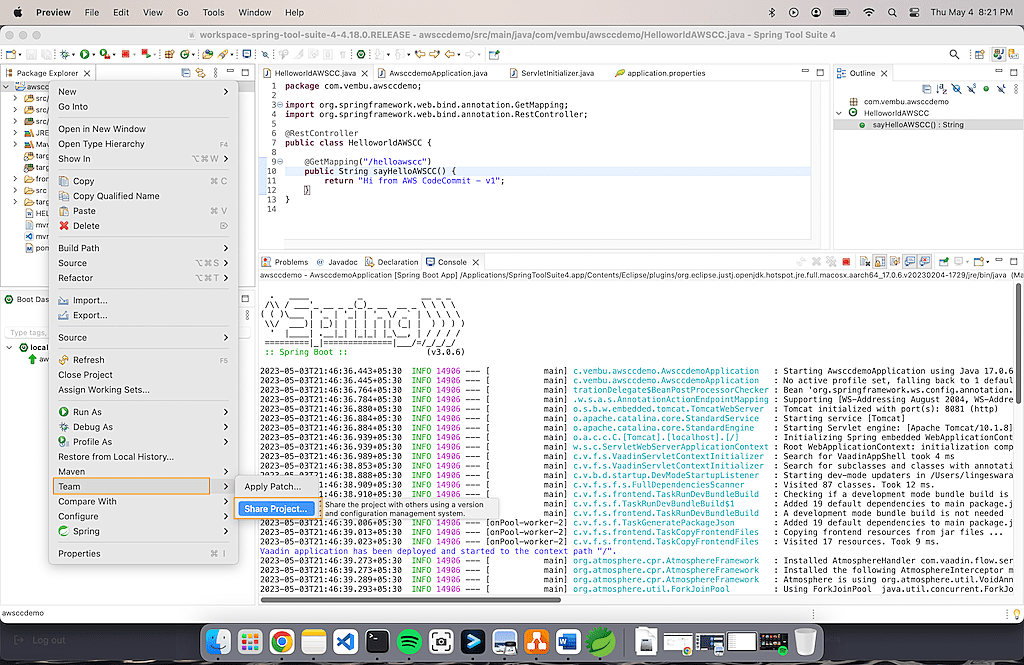Click the green Run button in toolbar
Viewport: 1024px width, 665px height.
(84, 54)
